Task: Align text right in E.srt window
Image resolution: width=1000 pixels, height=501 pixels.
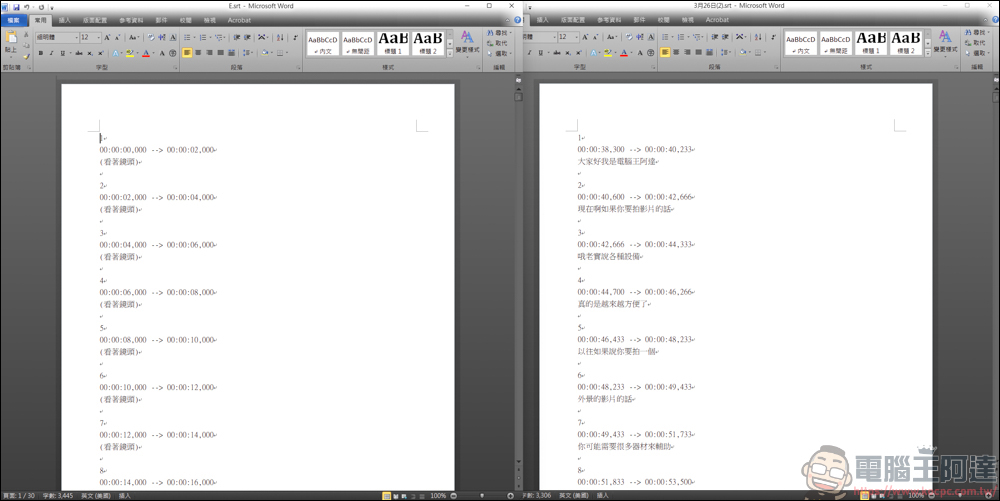Action: point(209,52)
